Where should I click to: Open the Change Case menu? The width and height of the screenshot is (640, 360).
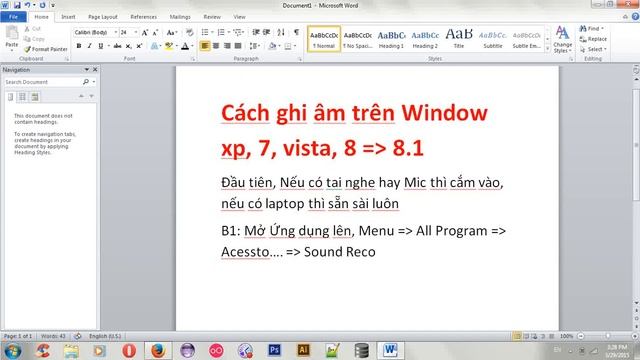pyautogui.click(x=172, y=32)
